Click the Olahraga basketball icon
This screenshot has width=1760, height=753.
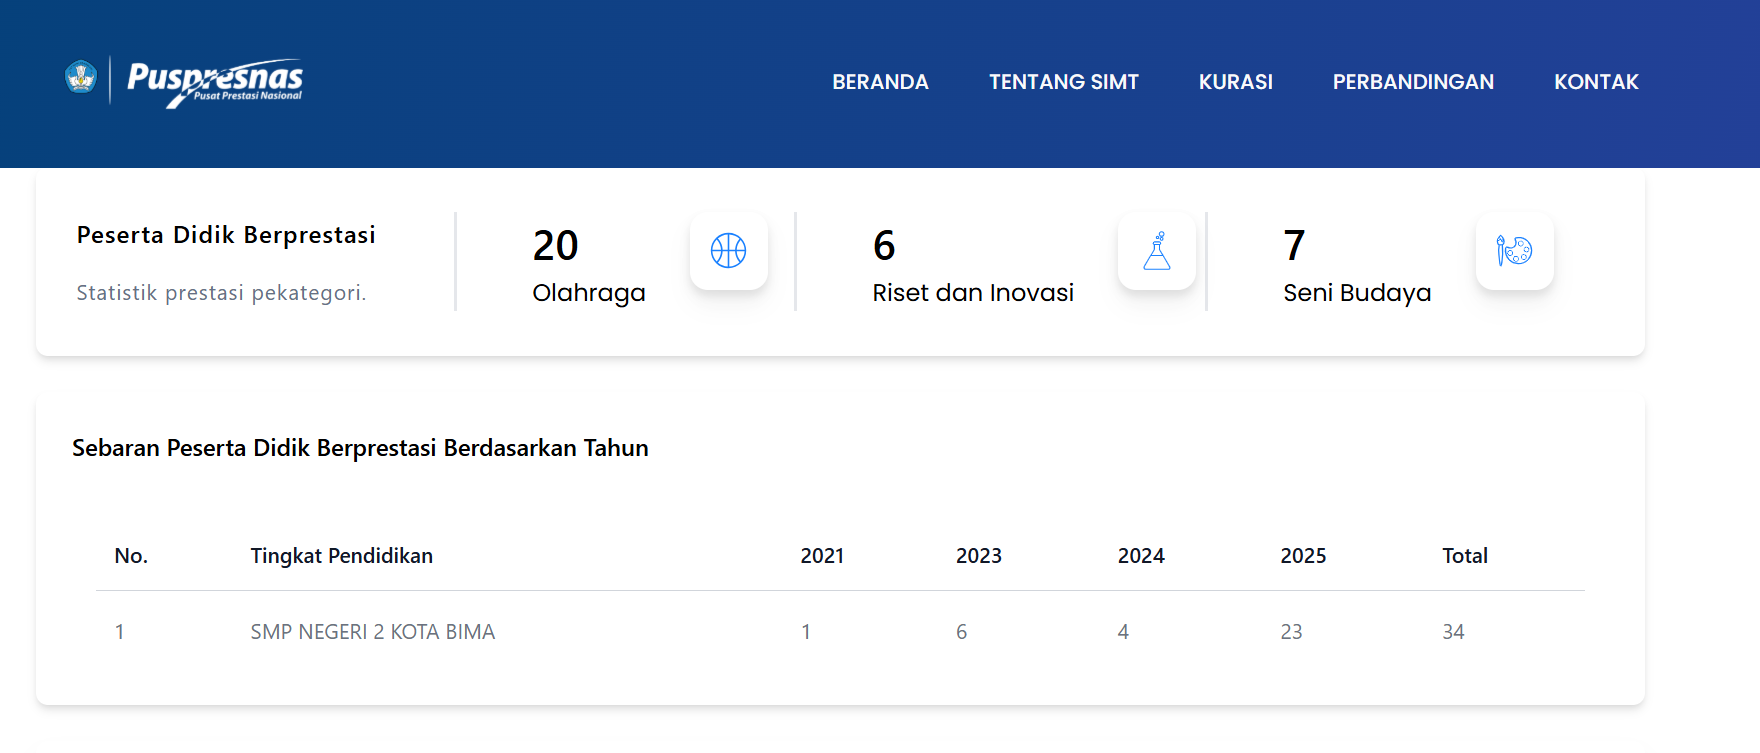pyautogui.click(x=728, y=251)
